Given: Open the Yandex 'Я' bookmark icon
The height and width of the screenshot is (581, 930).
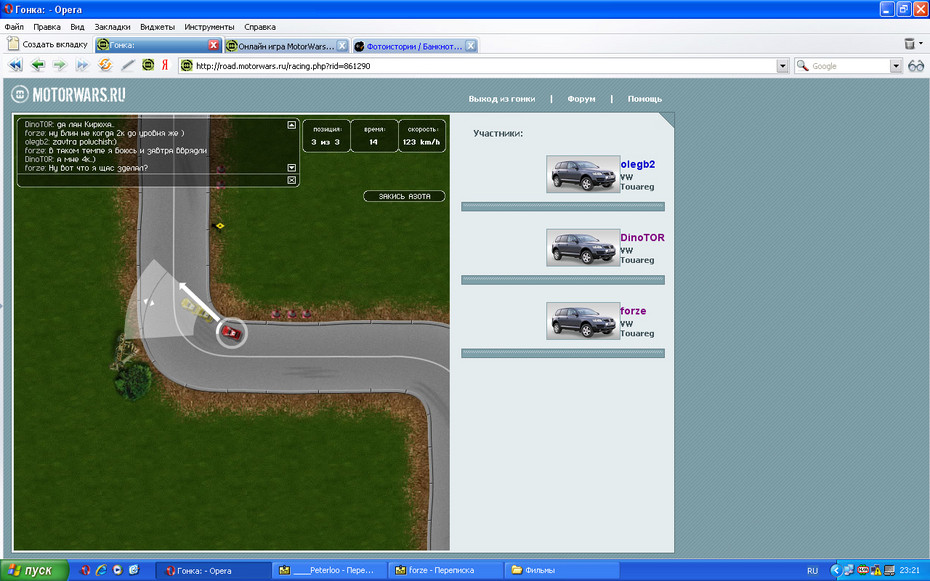Looking at the screenshot, I should (x=165, y=65).
